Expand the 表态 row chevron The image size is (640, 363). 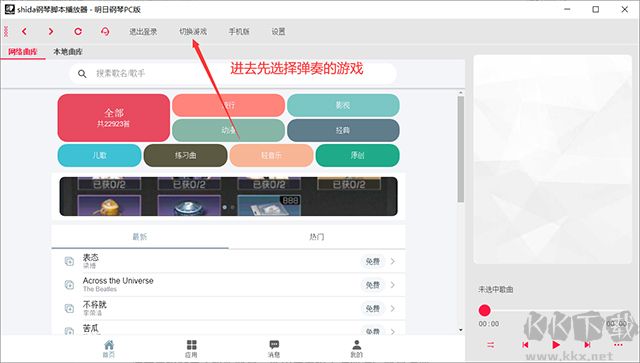pyautogui.click(x=393, y=261)
